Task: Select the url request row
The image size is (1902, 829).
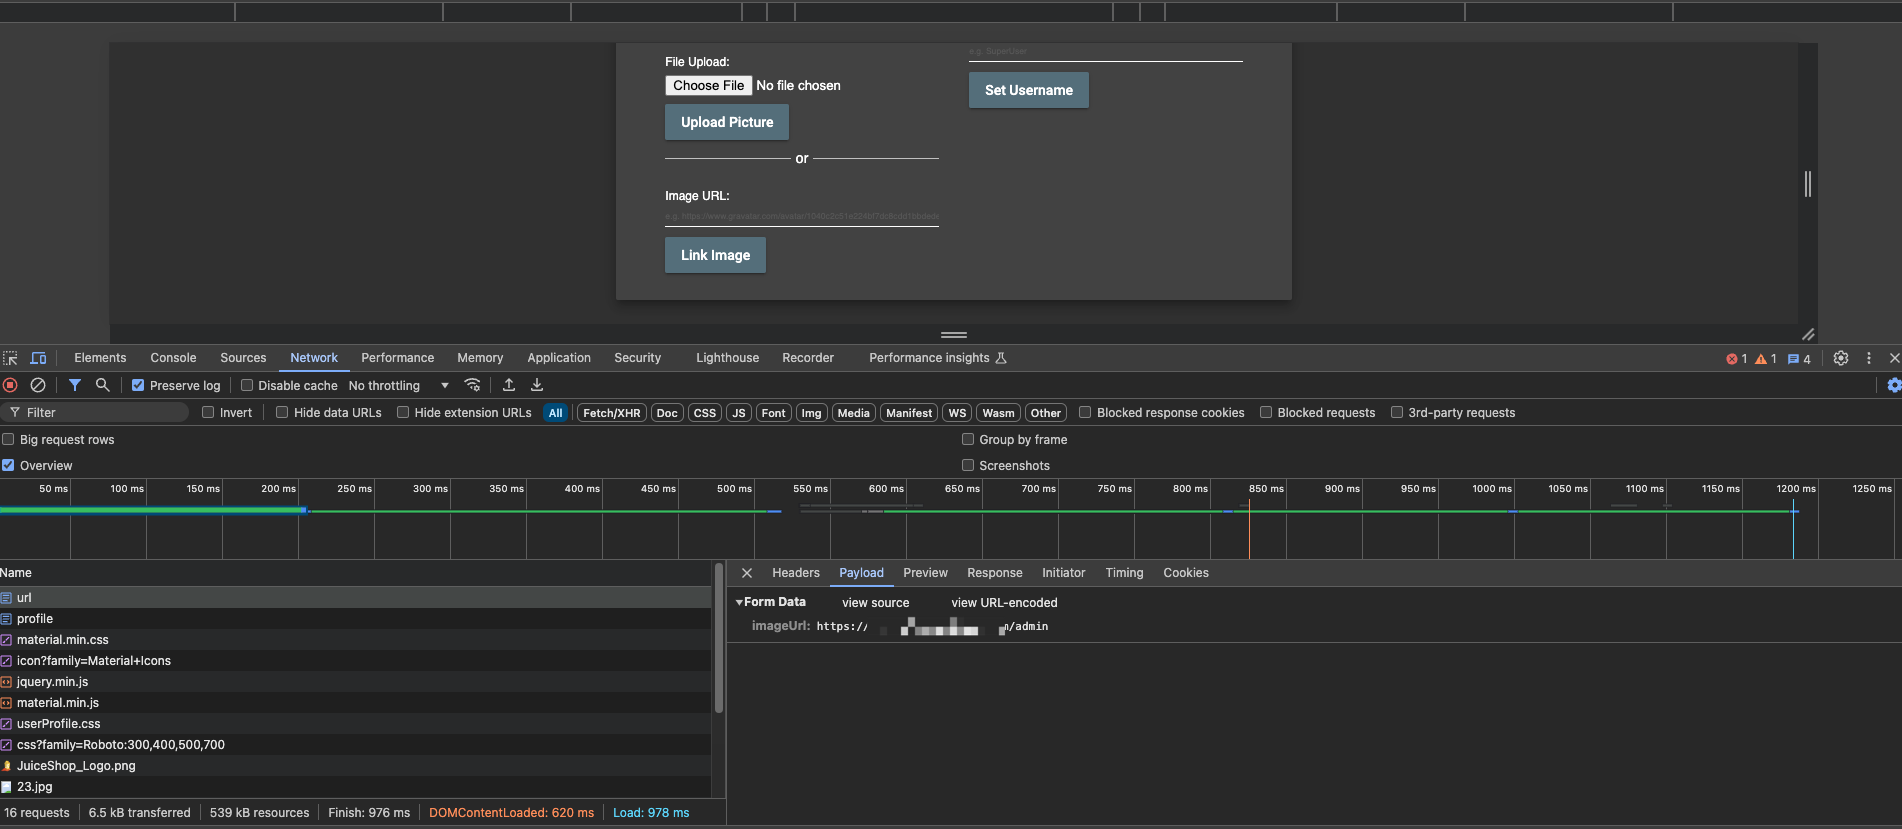Action: tap(355, 598)
